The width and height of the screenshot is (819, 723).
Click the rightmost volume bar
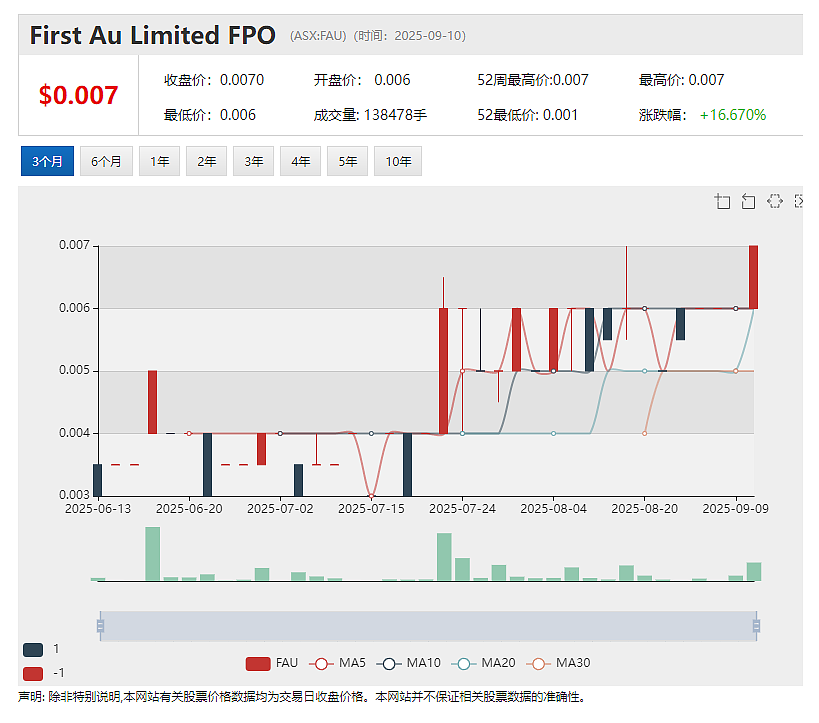[x=754, y=572]
